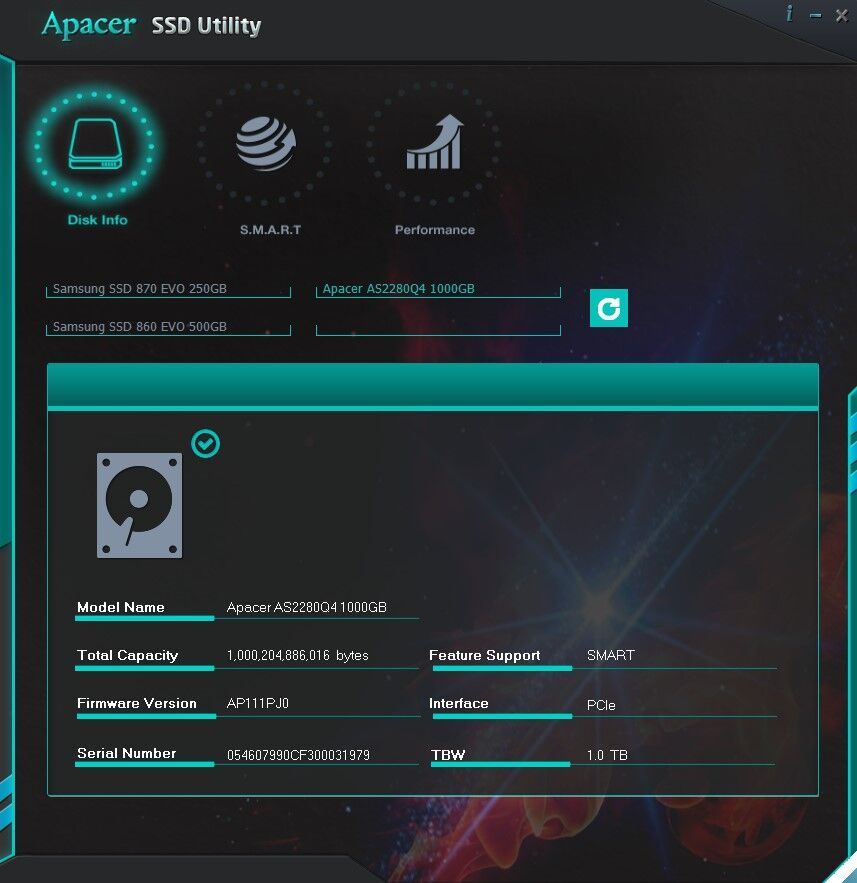Select Samsung SSD 860 EVO 500GB drive
The image size is (857, 883).
[x=168, y=327]
